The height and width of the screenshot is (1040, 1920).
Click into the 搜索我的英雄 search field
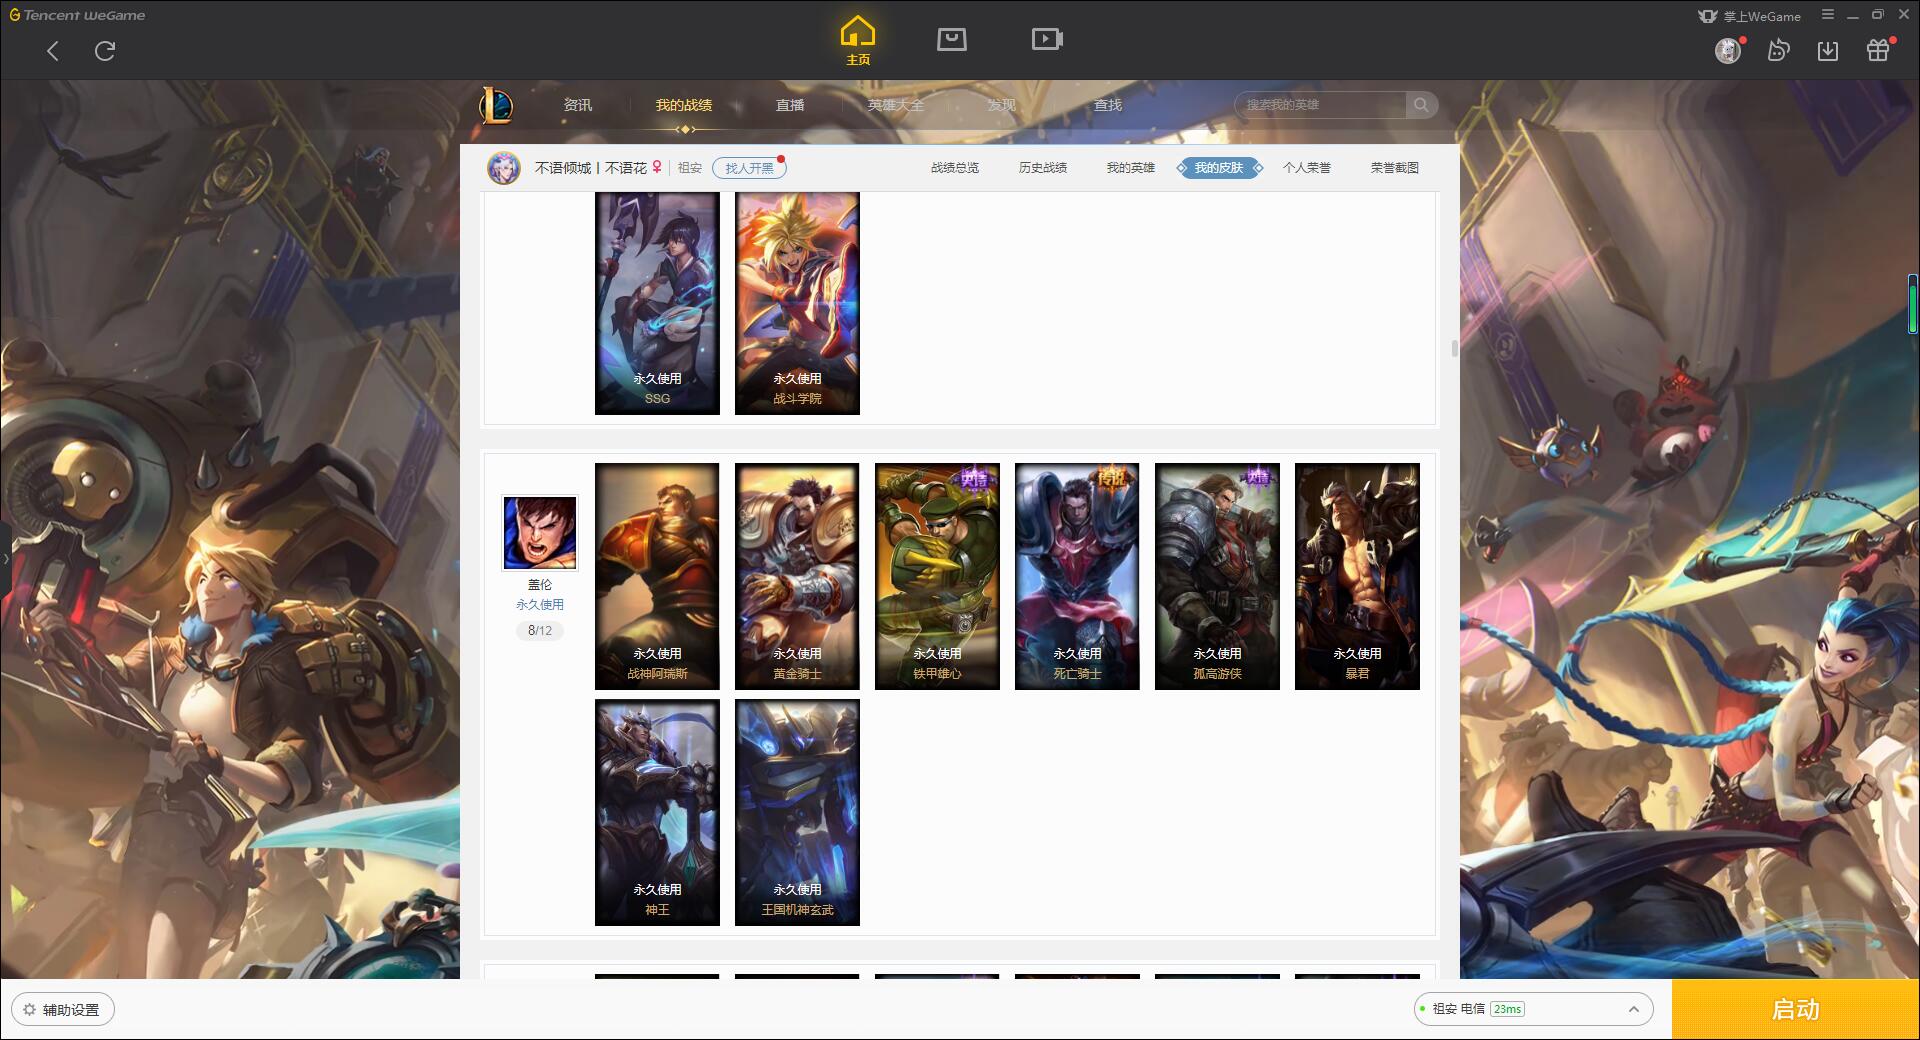tap(1322, 105)
